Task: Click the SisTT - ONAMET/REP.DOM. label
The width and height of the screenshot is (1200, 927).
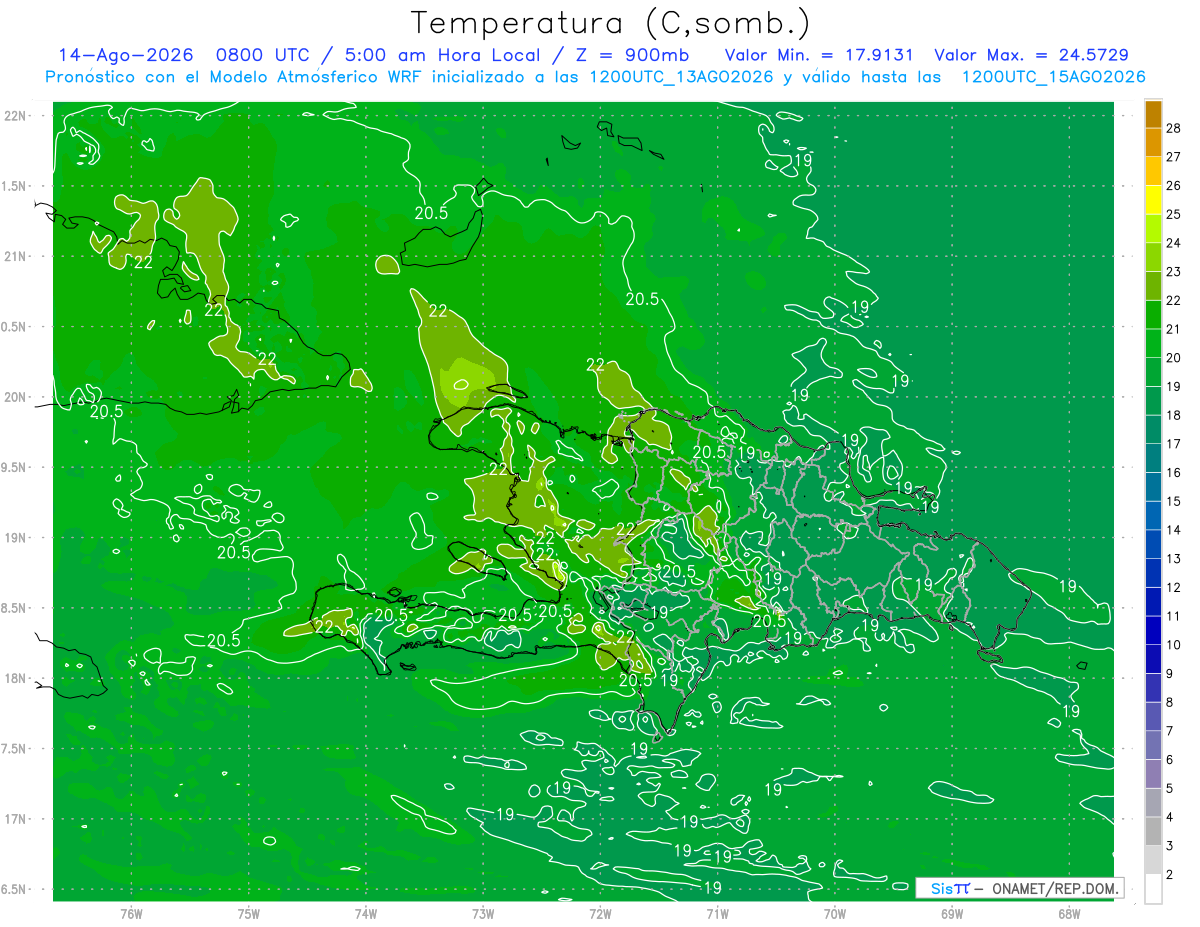Action: coord(1019,888)
